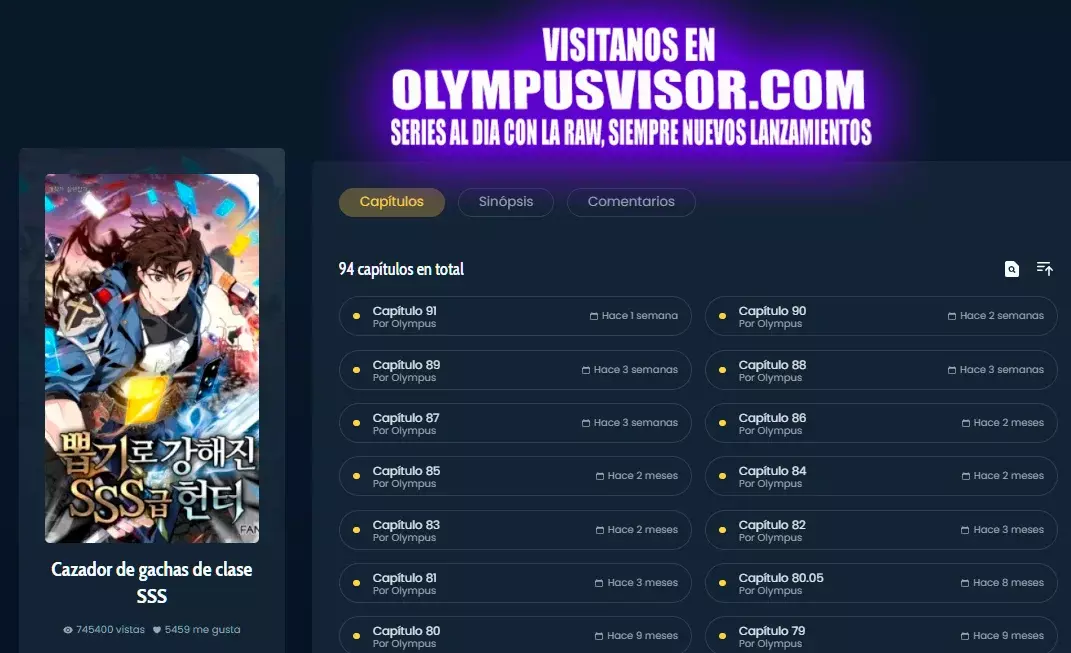Image resolution: width=1071 pixels, height=653 pixels.
Task: Click 'Hace 1 semana' on Capítulo 91
Action: coord(640,316)
